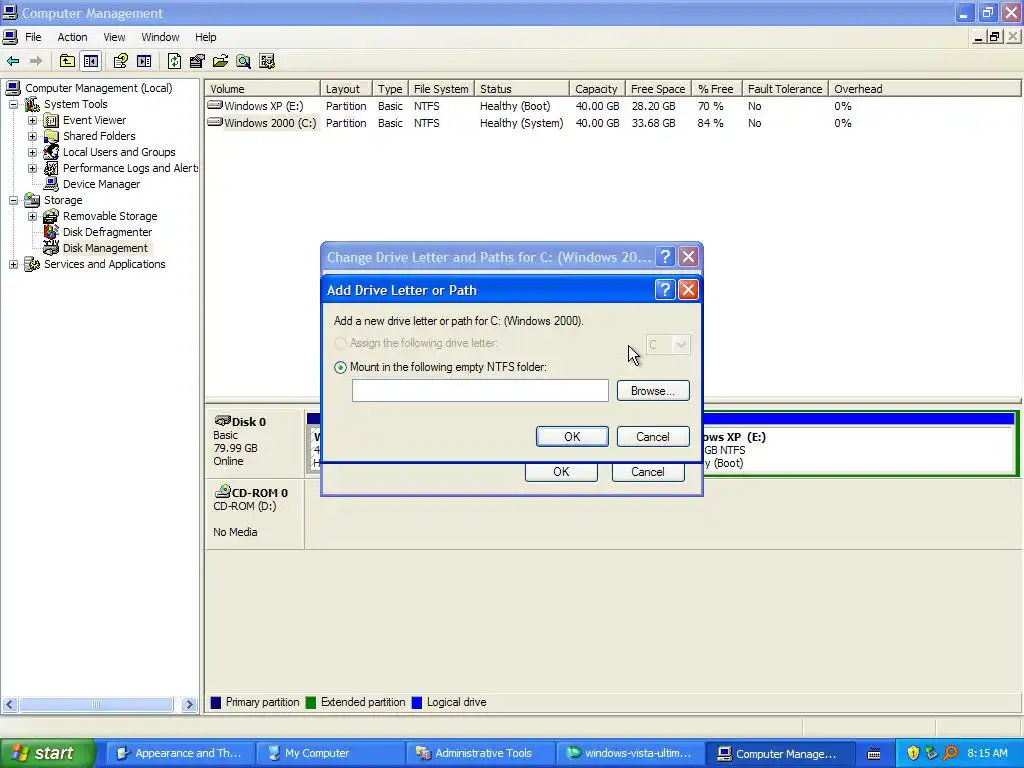Open the View menu
Image resolution: width=1024 pixels, height=768 pixels.
[x=114, y=37]
